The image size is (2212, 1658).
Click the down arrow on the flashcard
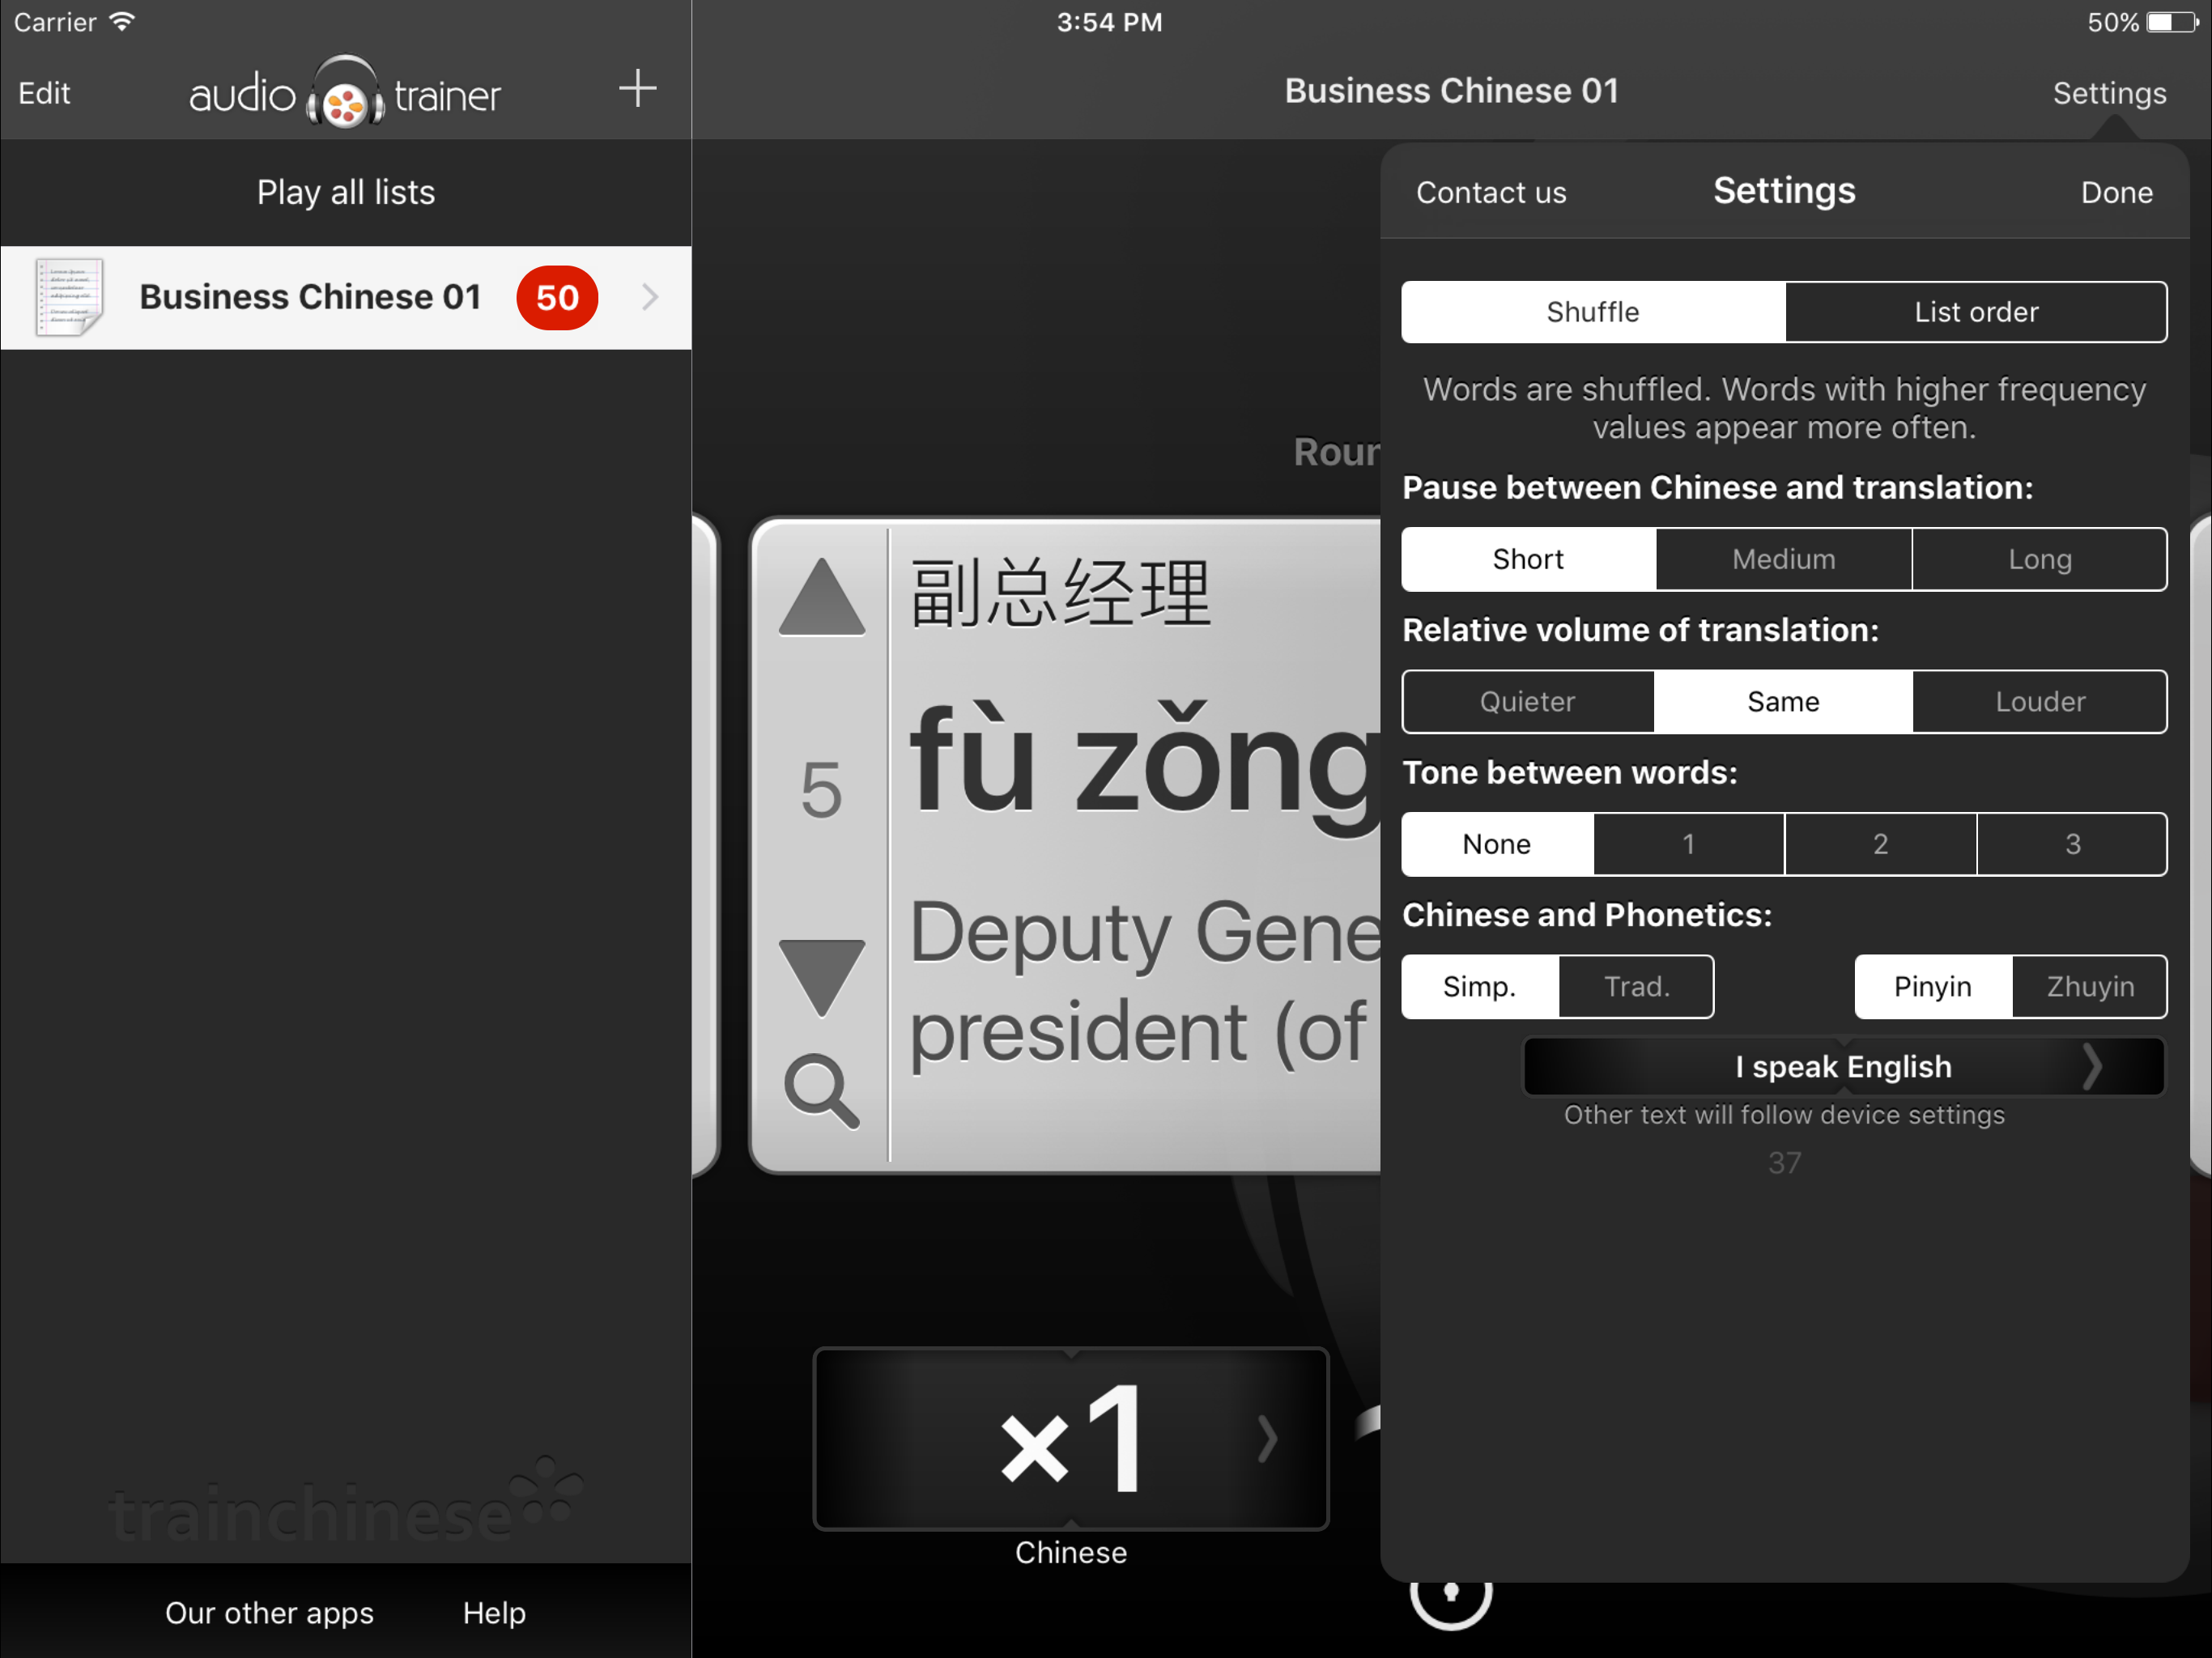[822, 978]
